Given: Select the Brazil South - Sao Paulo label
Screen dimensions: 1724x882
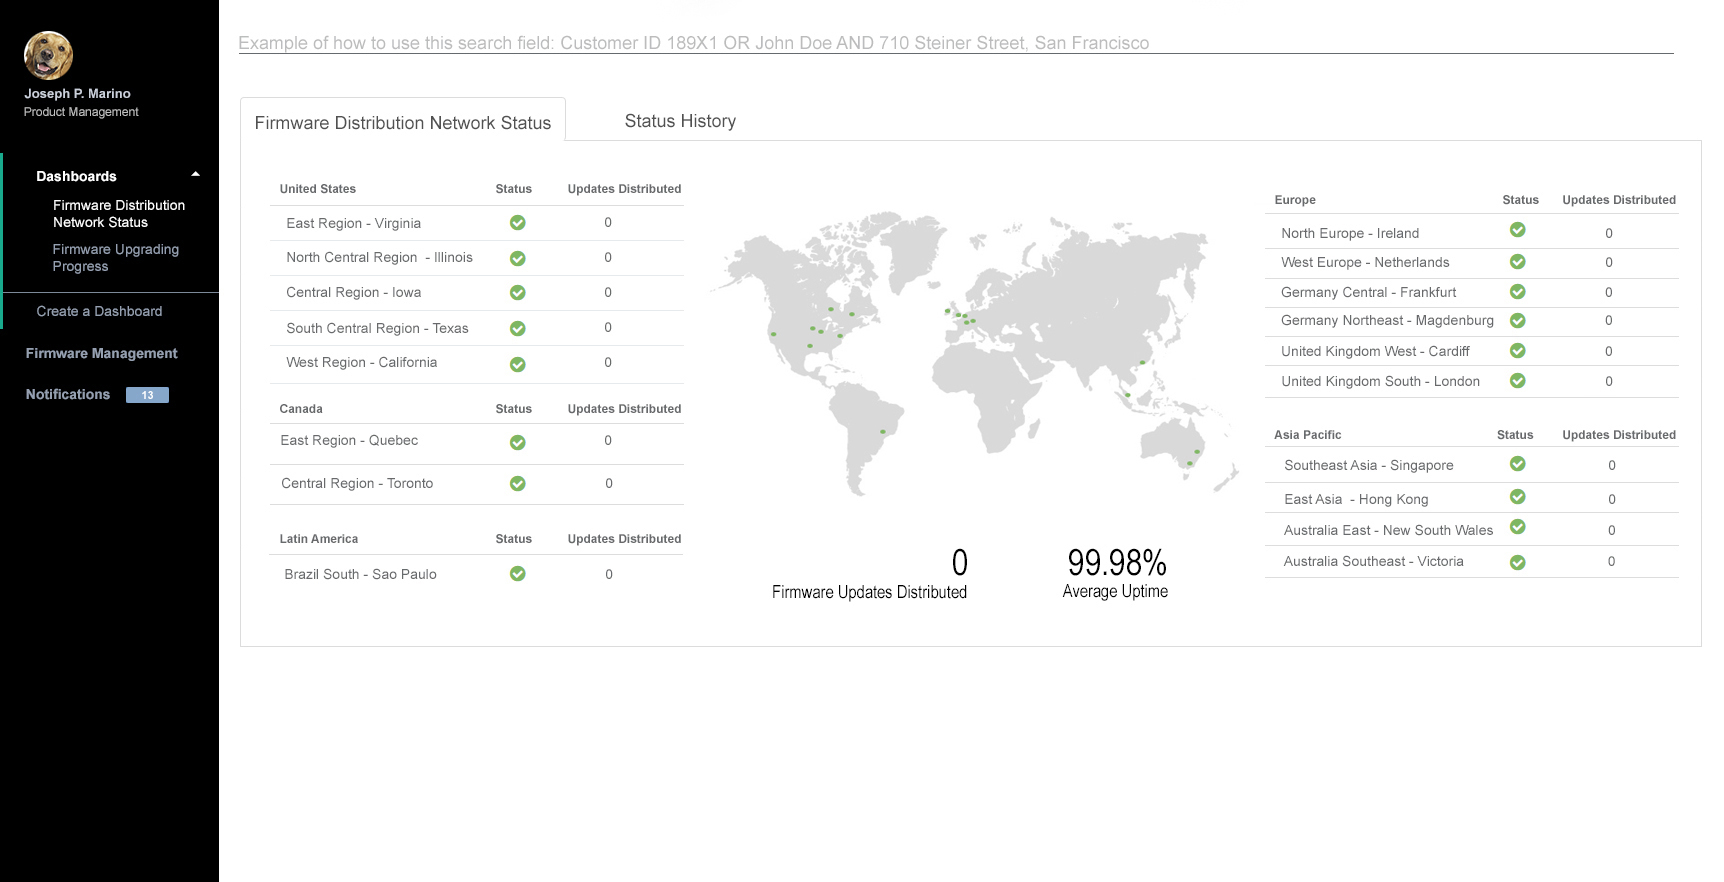Looking at the screenshot, I should 360,574.
